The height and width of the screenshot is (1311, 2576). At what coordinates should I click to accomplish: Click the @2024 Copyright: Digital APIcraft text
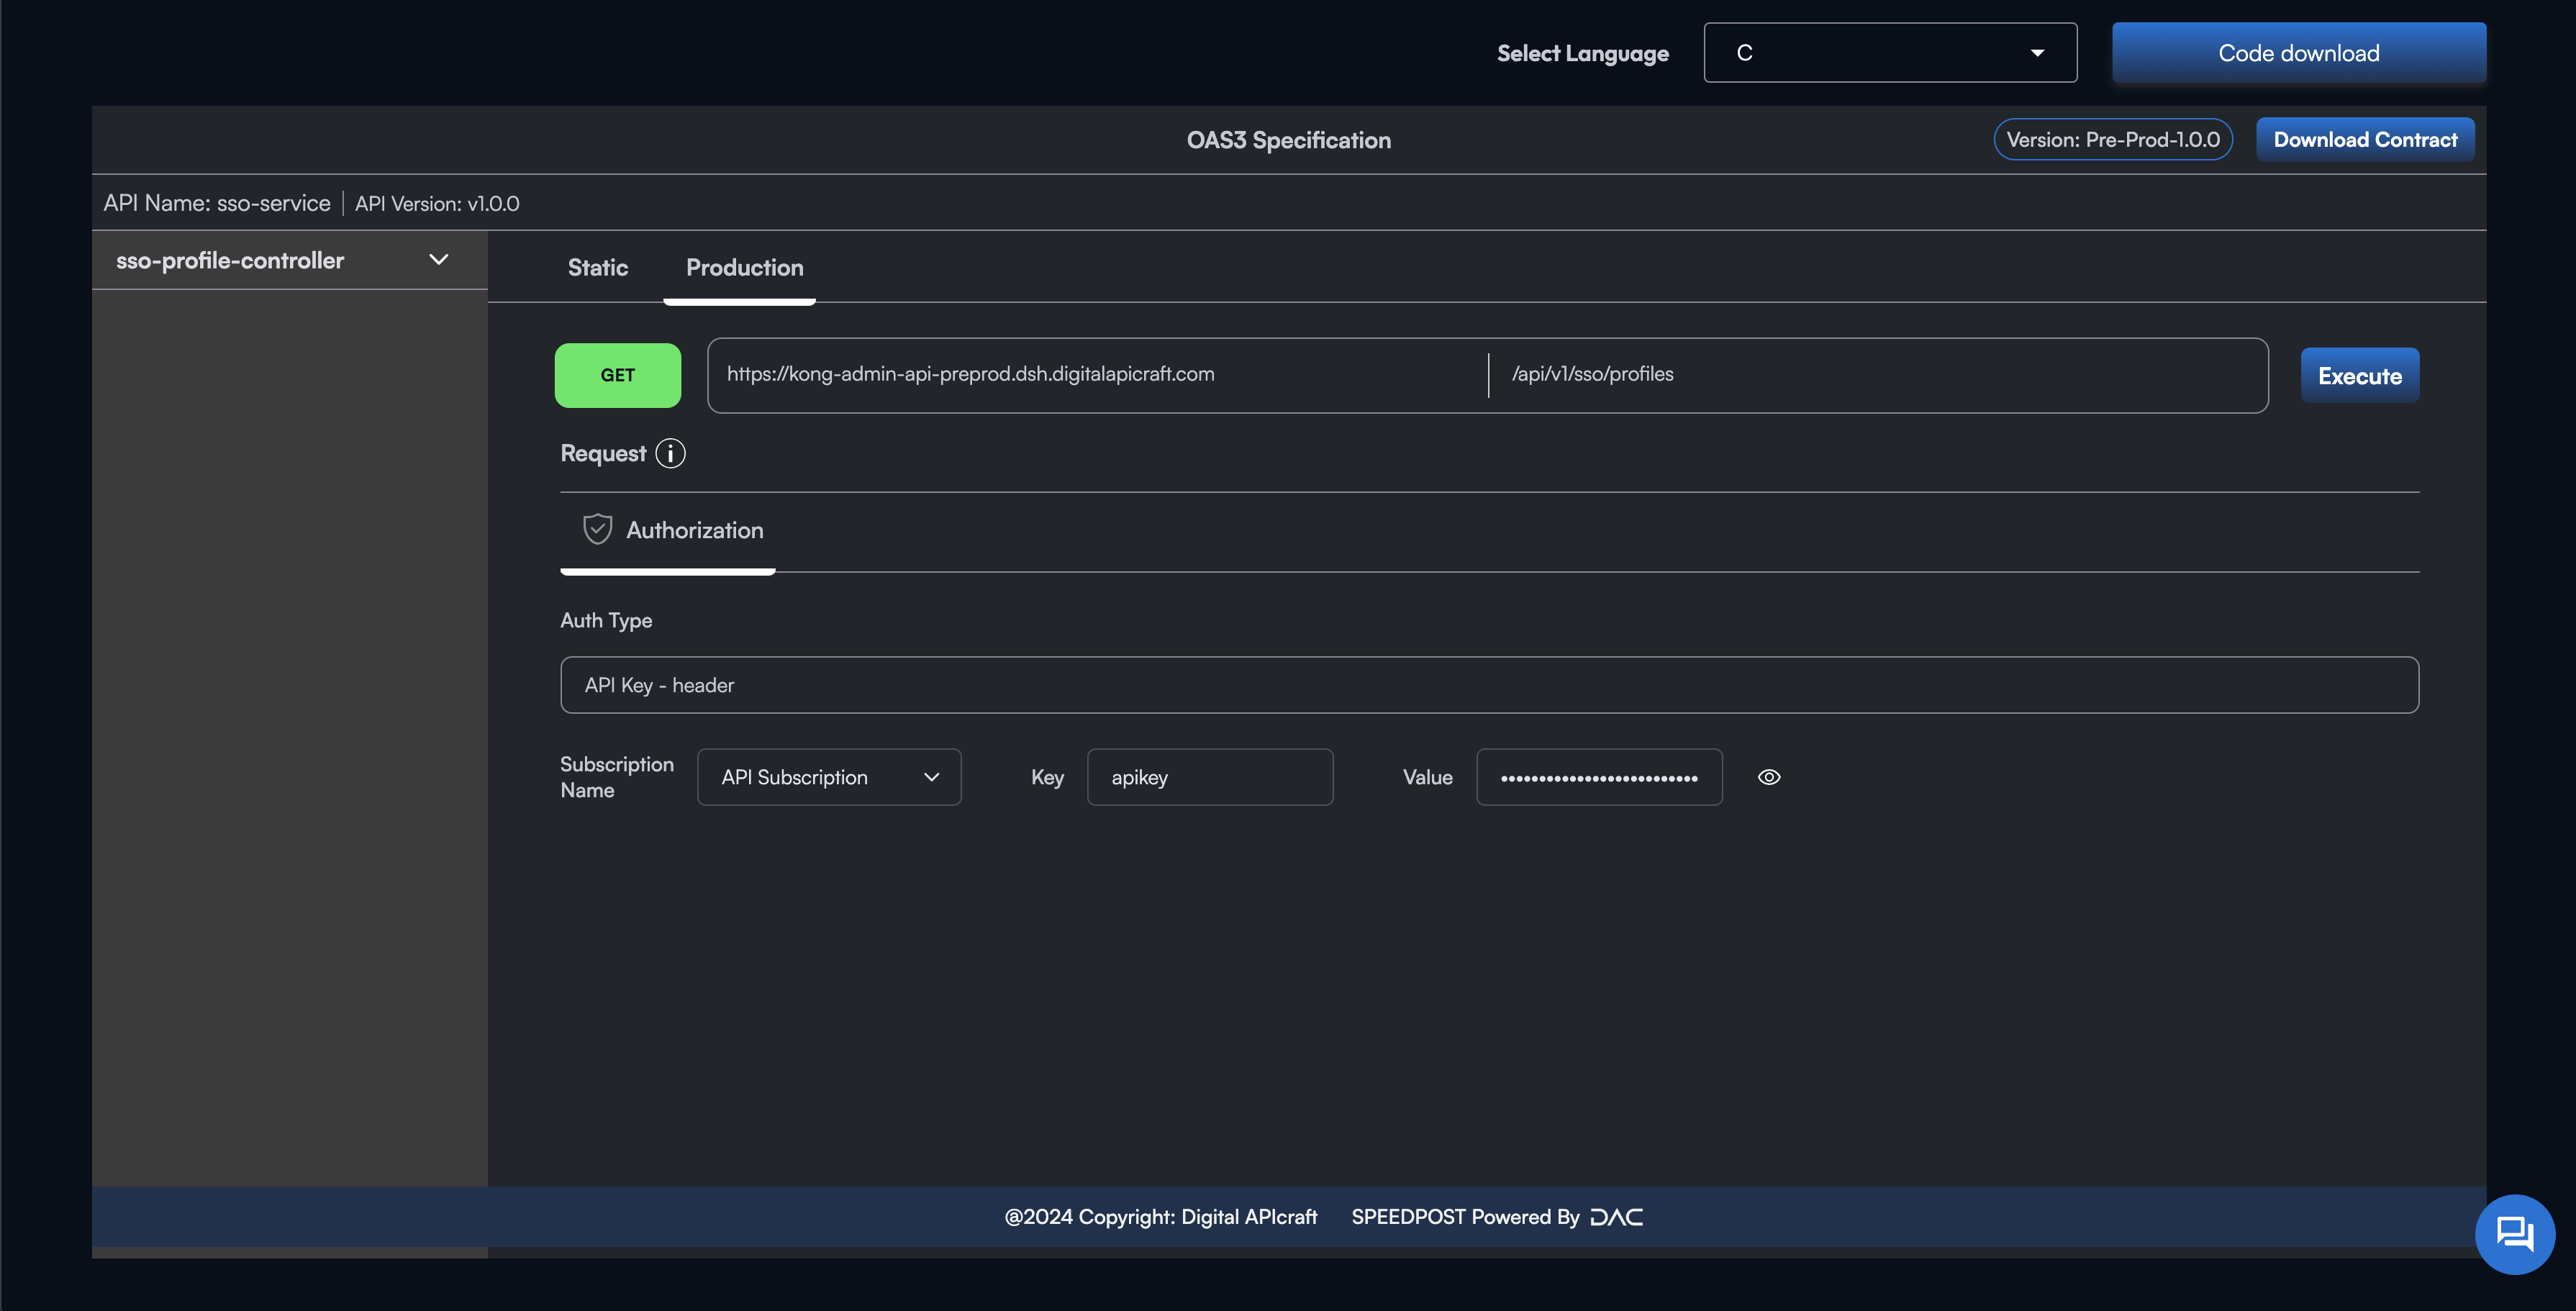point(1161,1217)
